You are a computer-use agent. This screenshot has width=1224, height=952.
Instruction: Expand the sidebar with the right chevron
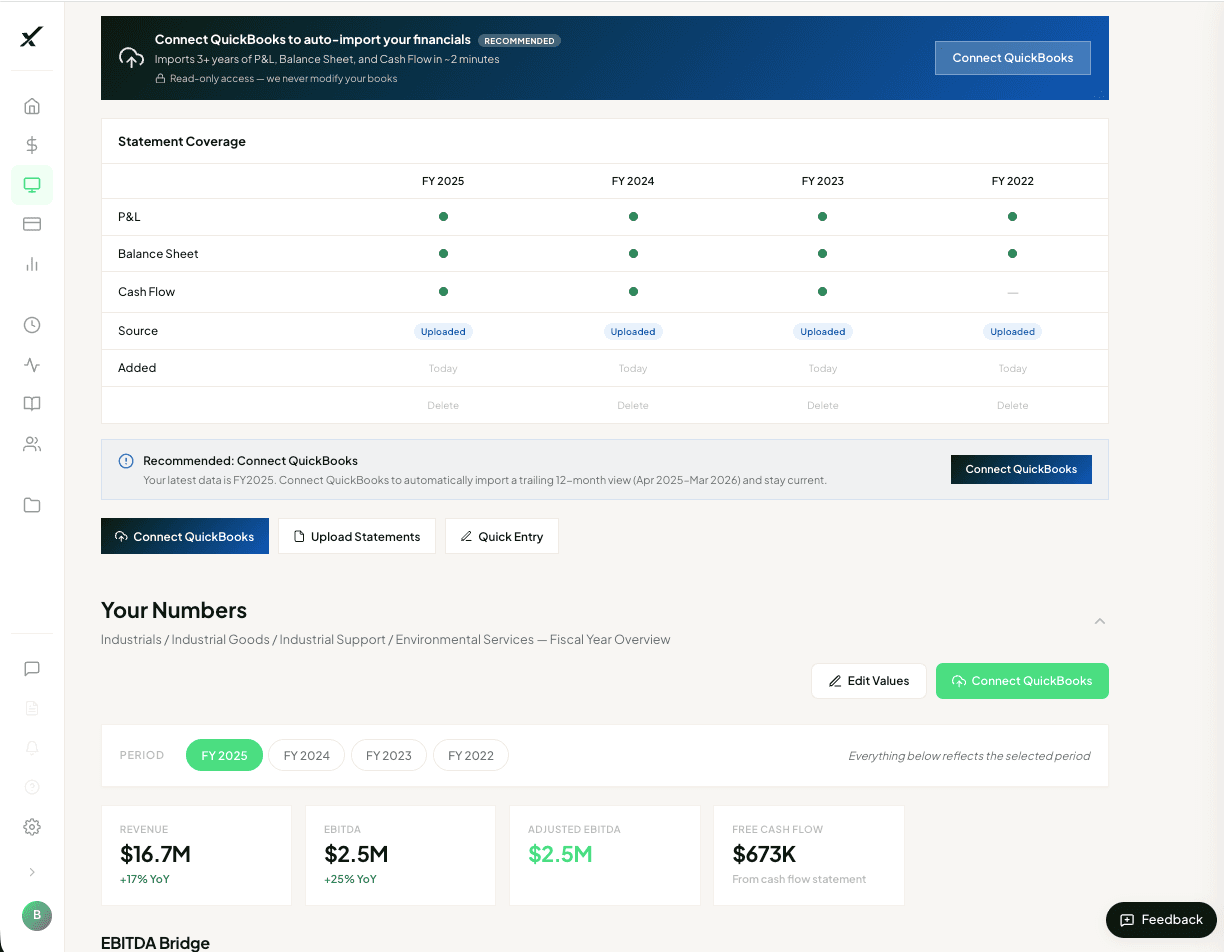coord(31,871)
